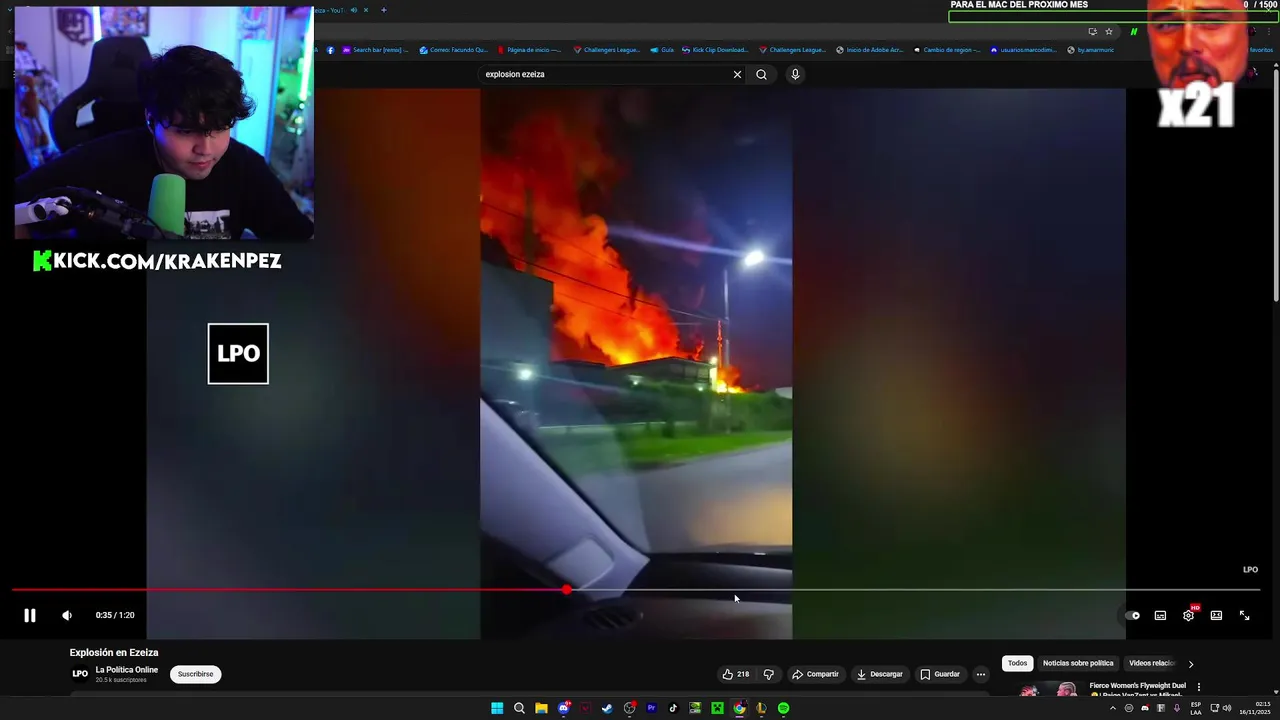Close the current YouTube browser tab

pos(366,10)
